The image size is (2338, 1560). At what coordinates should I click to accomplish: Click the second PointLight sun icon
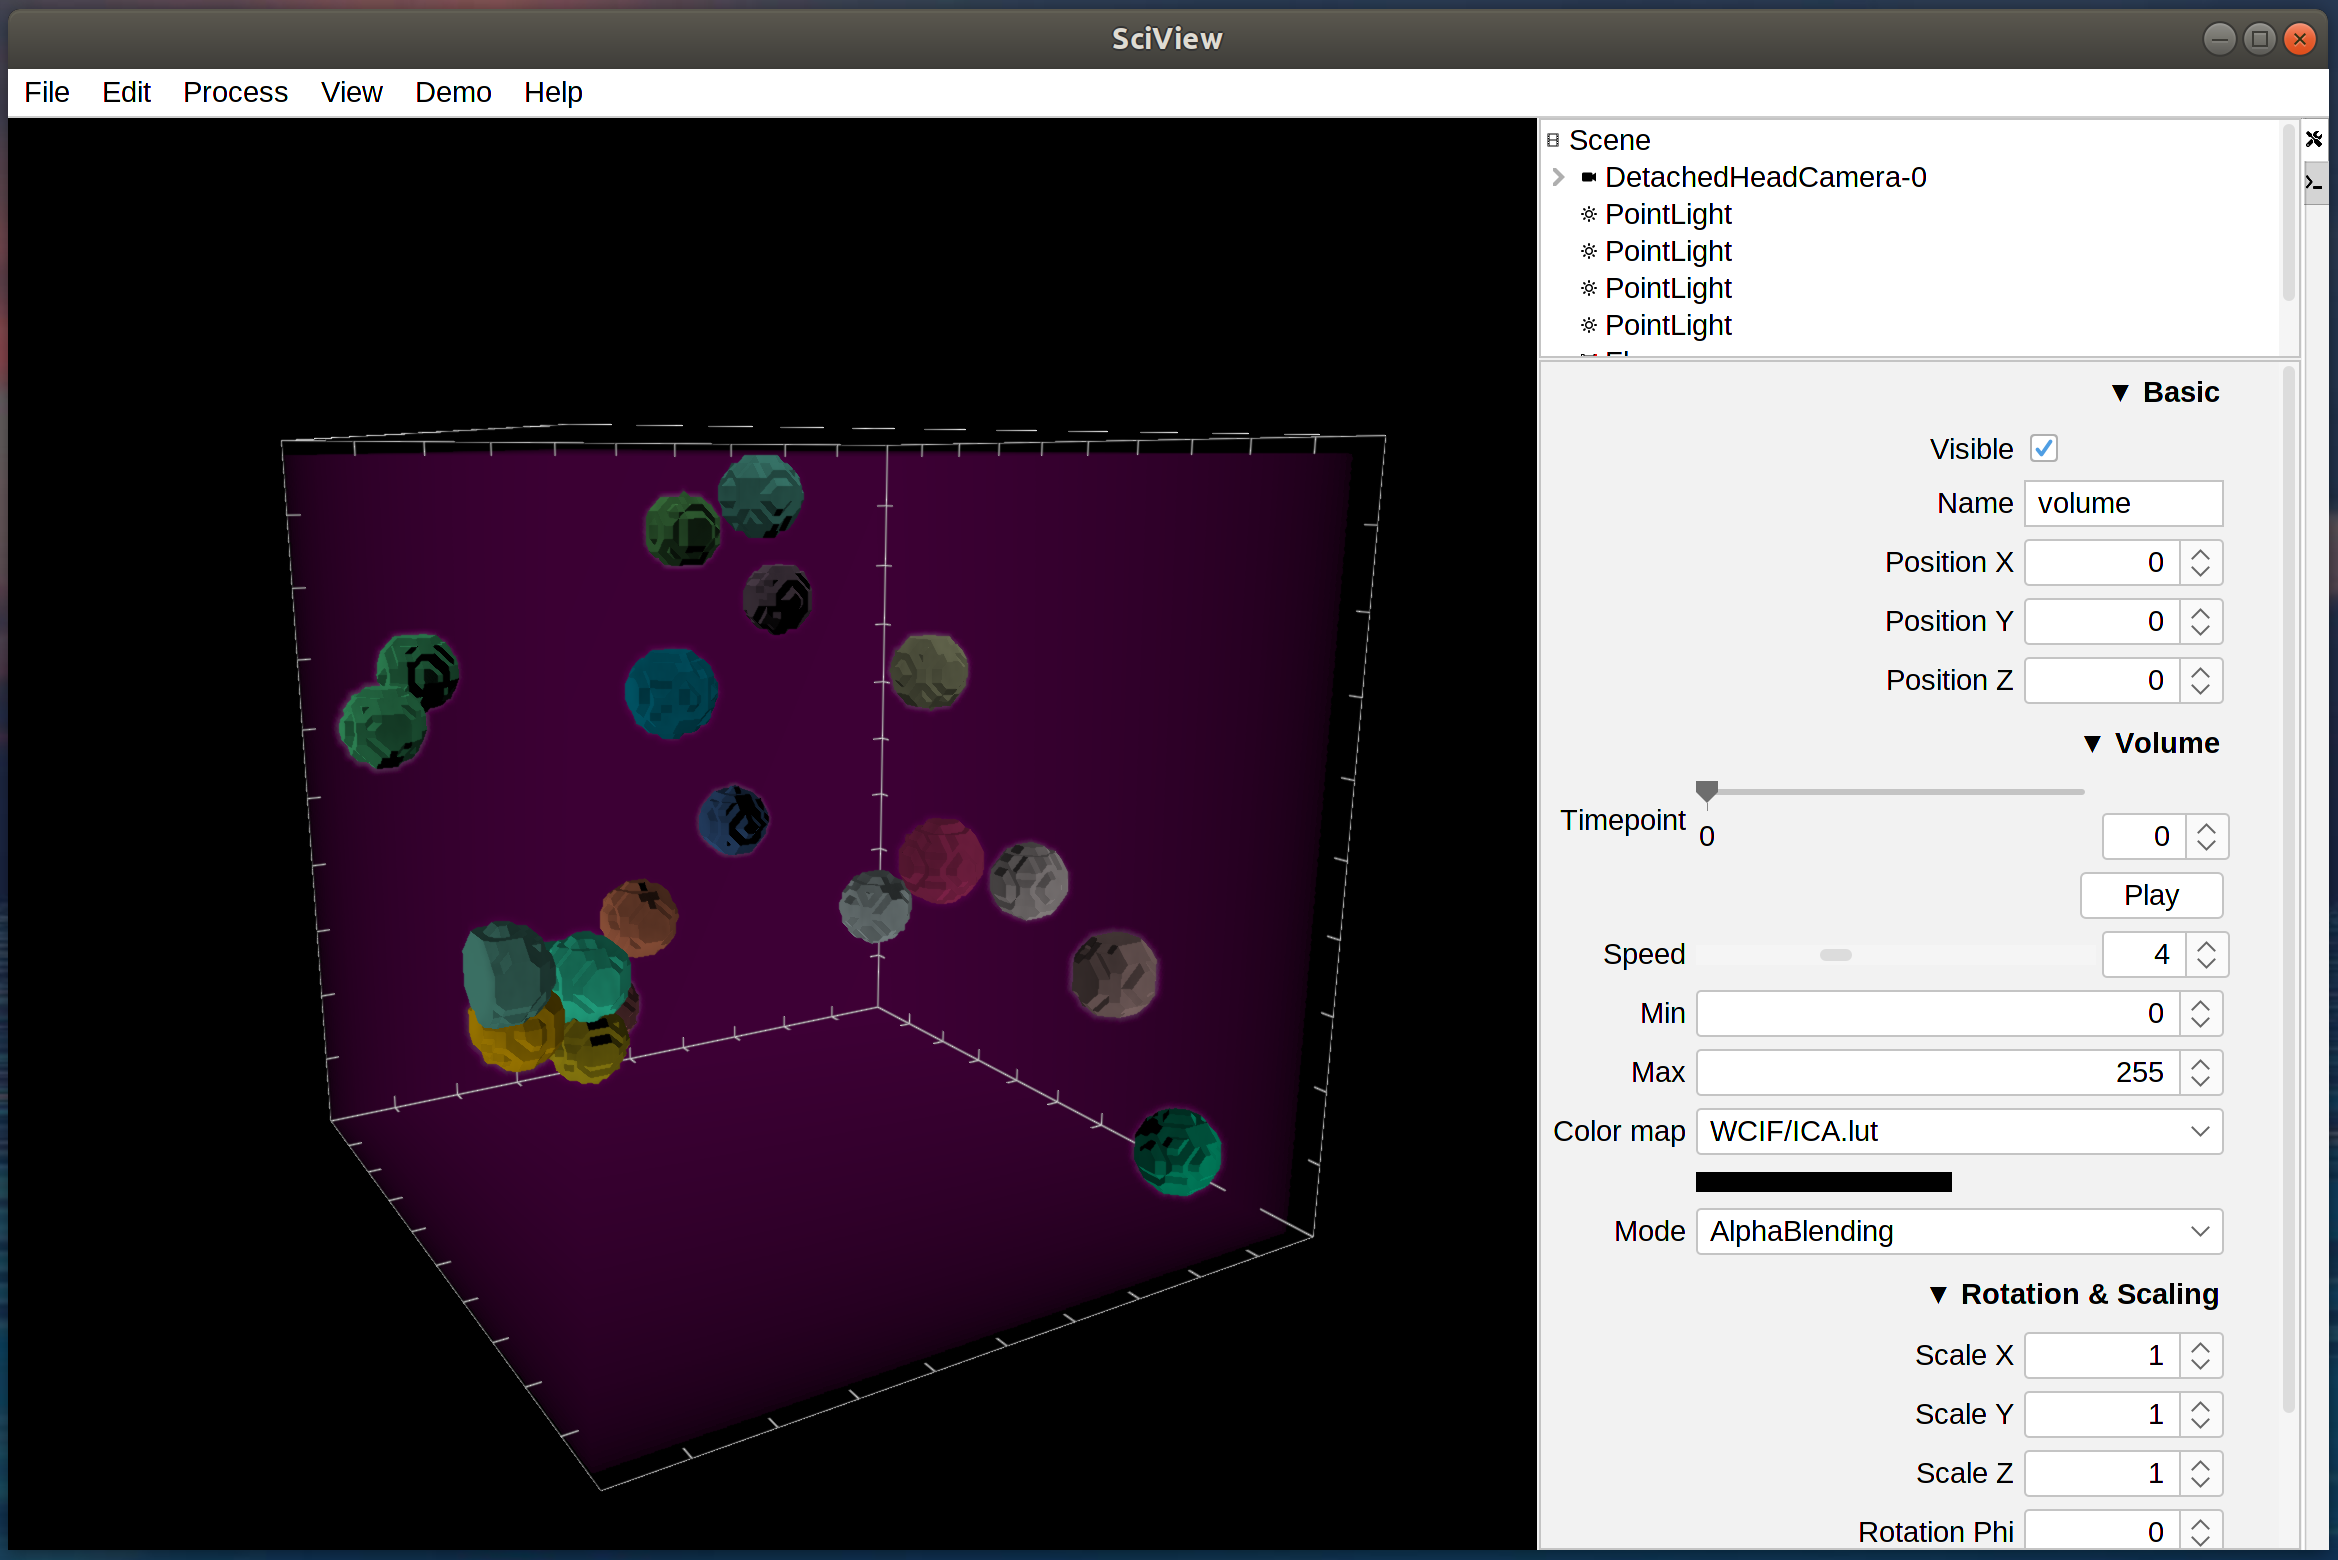pos(1588,251)
